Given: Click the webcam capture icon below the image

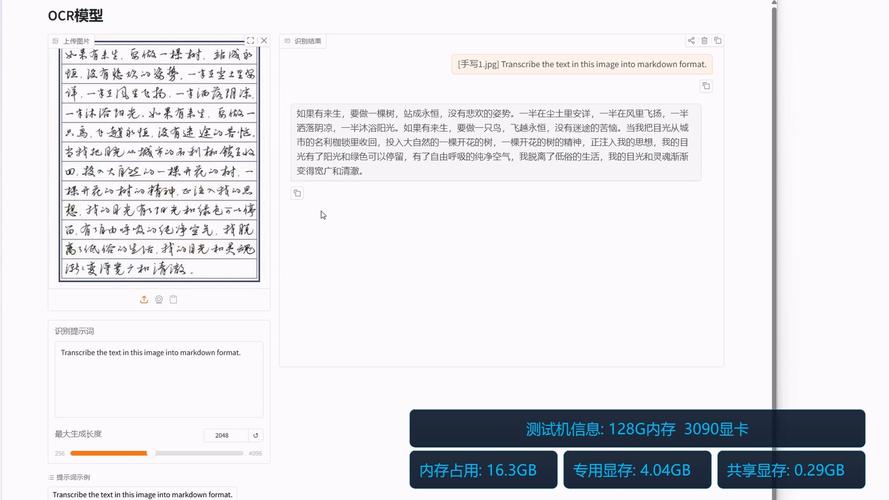Looking at the screenshot, I should click(x=159, y=299).
